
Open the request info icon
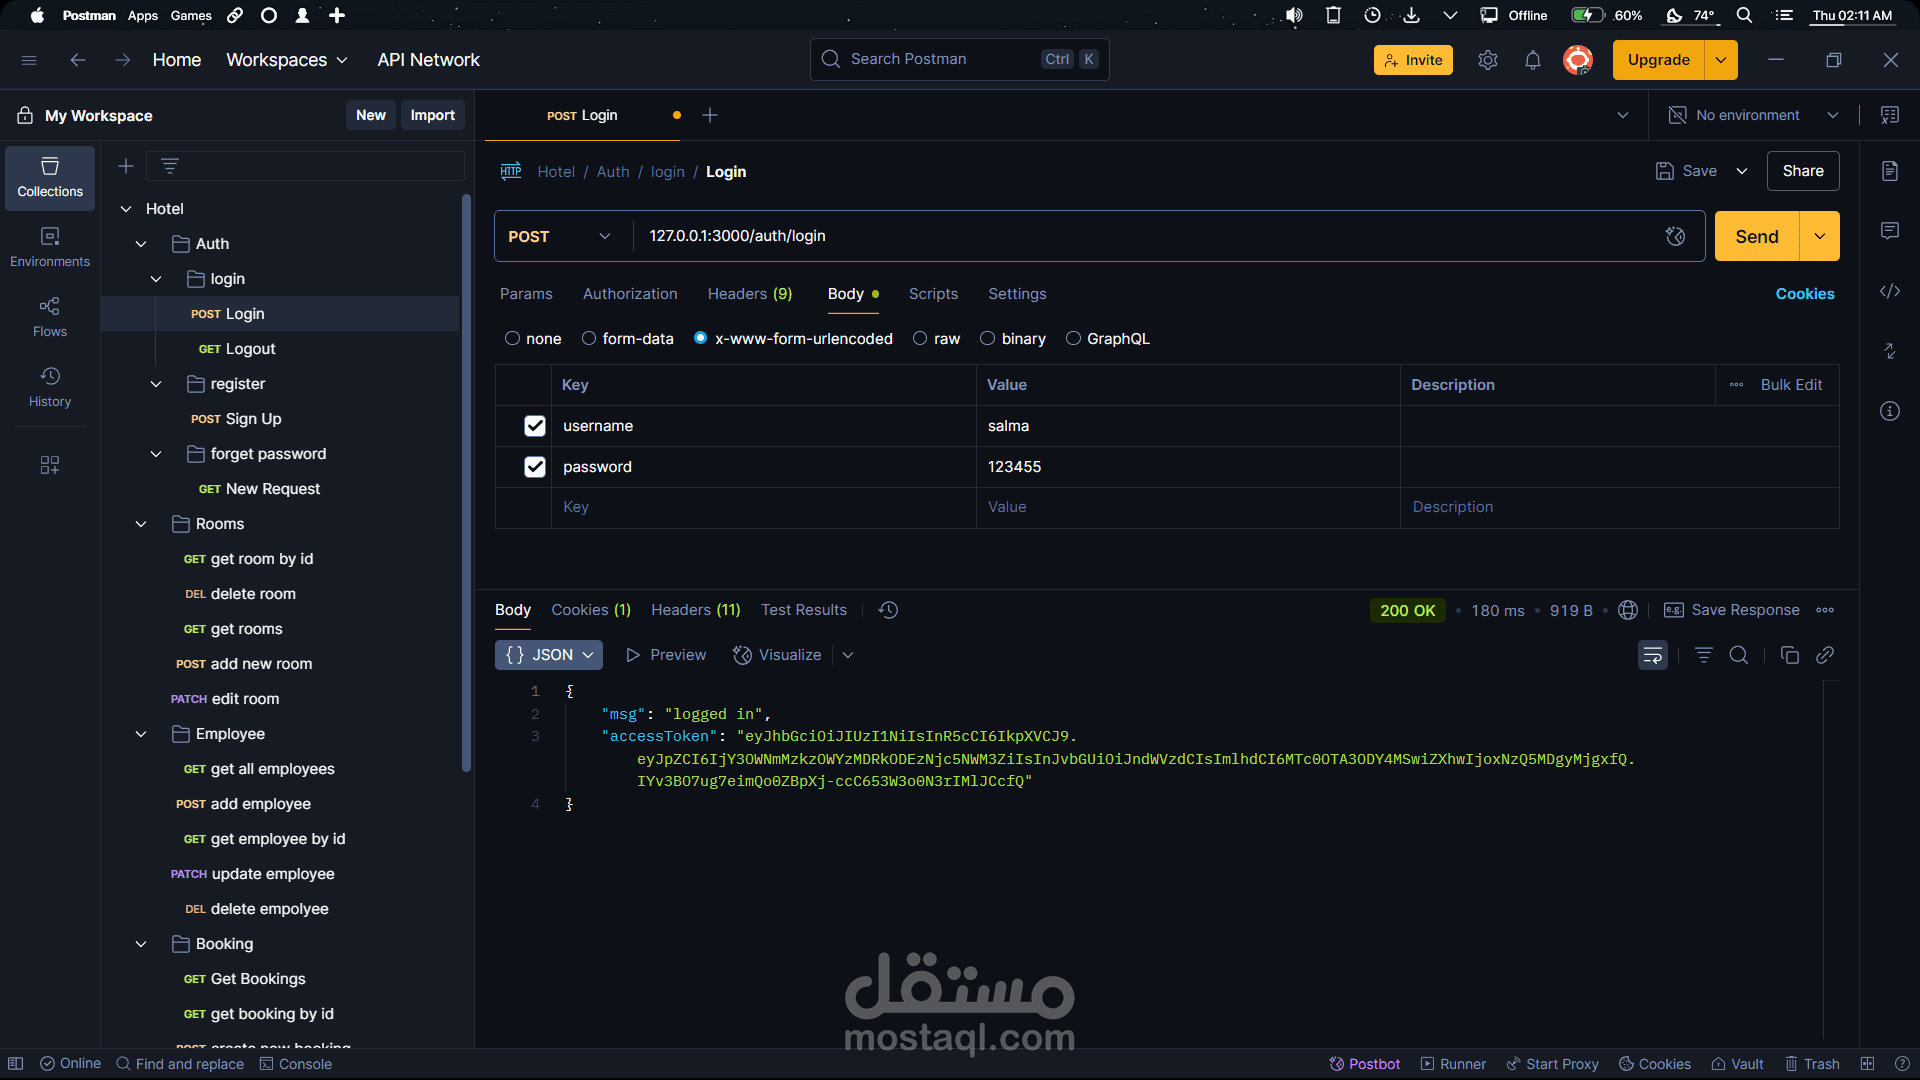click(x=1890, y=411)
